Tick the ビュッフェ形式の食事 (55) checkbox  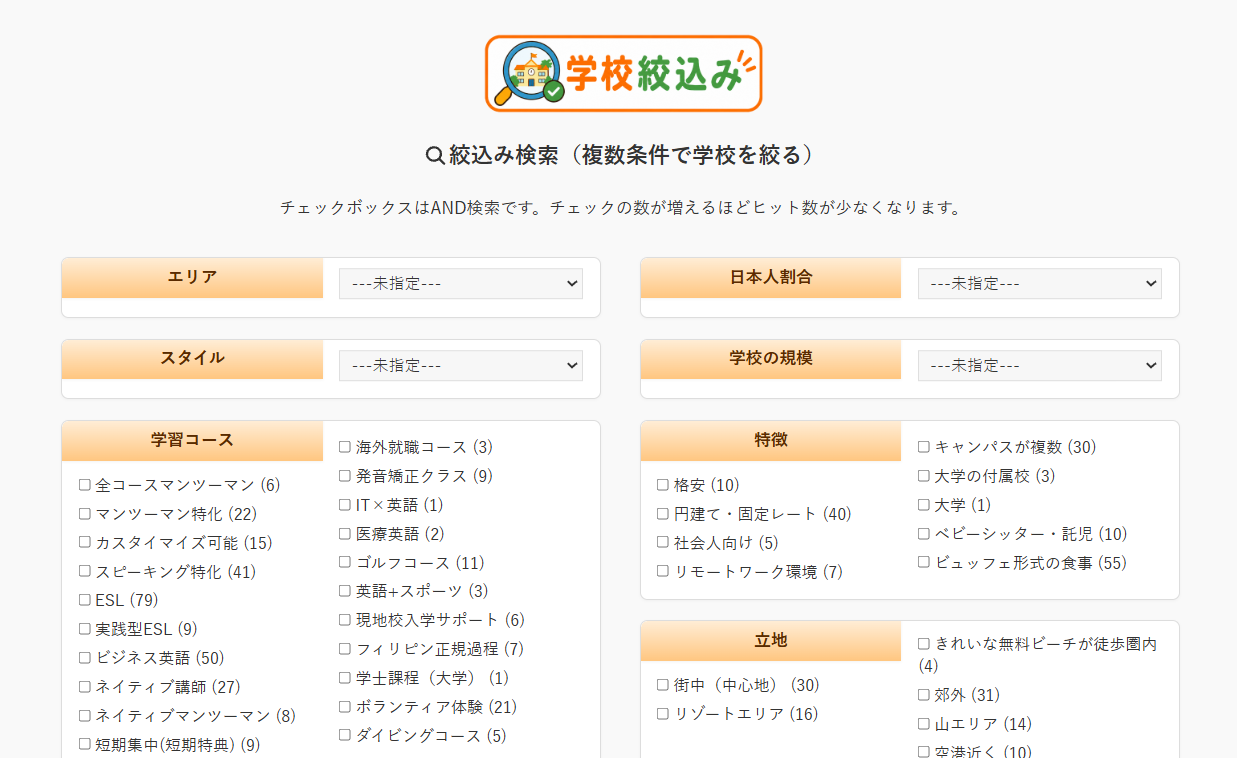(x=924, y=563)
